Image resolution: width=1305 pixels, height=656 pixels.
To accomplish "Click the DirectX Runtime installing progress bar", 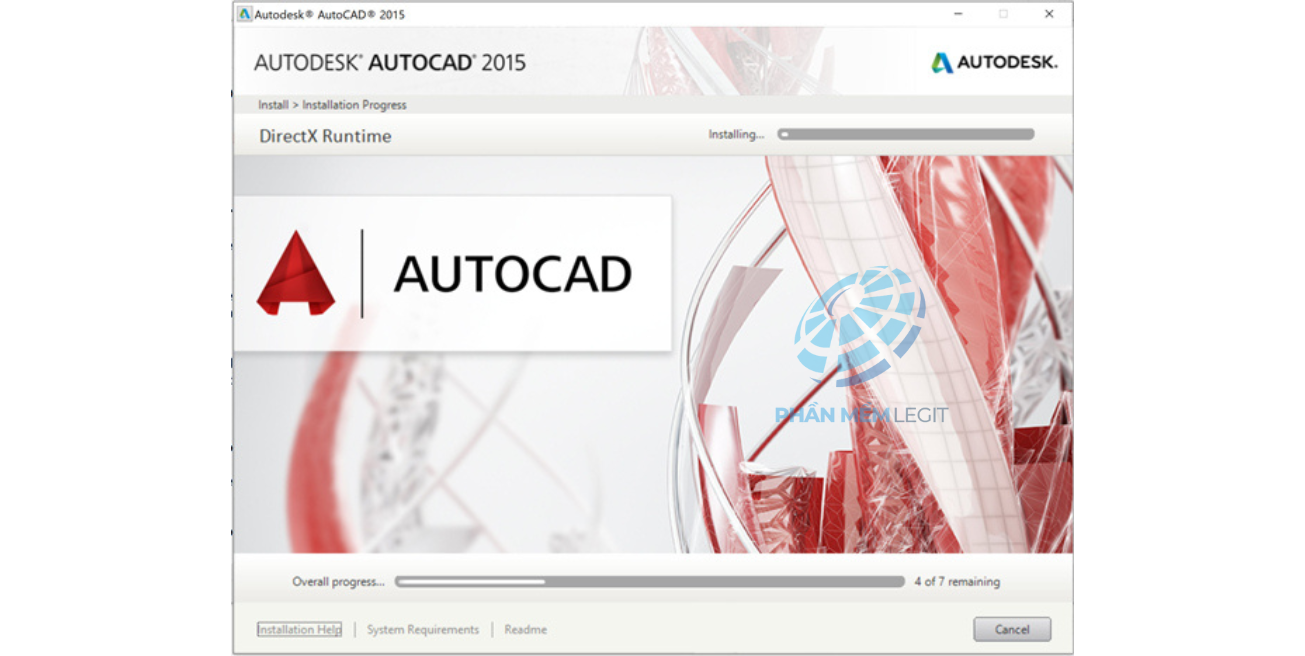I will click(x=906, y=134).
